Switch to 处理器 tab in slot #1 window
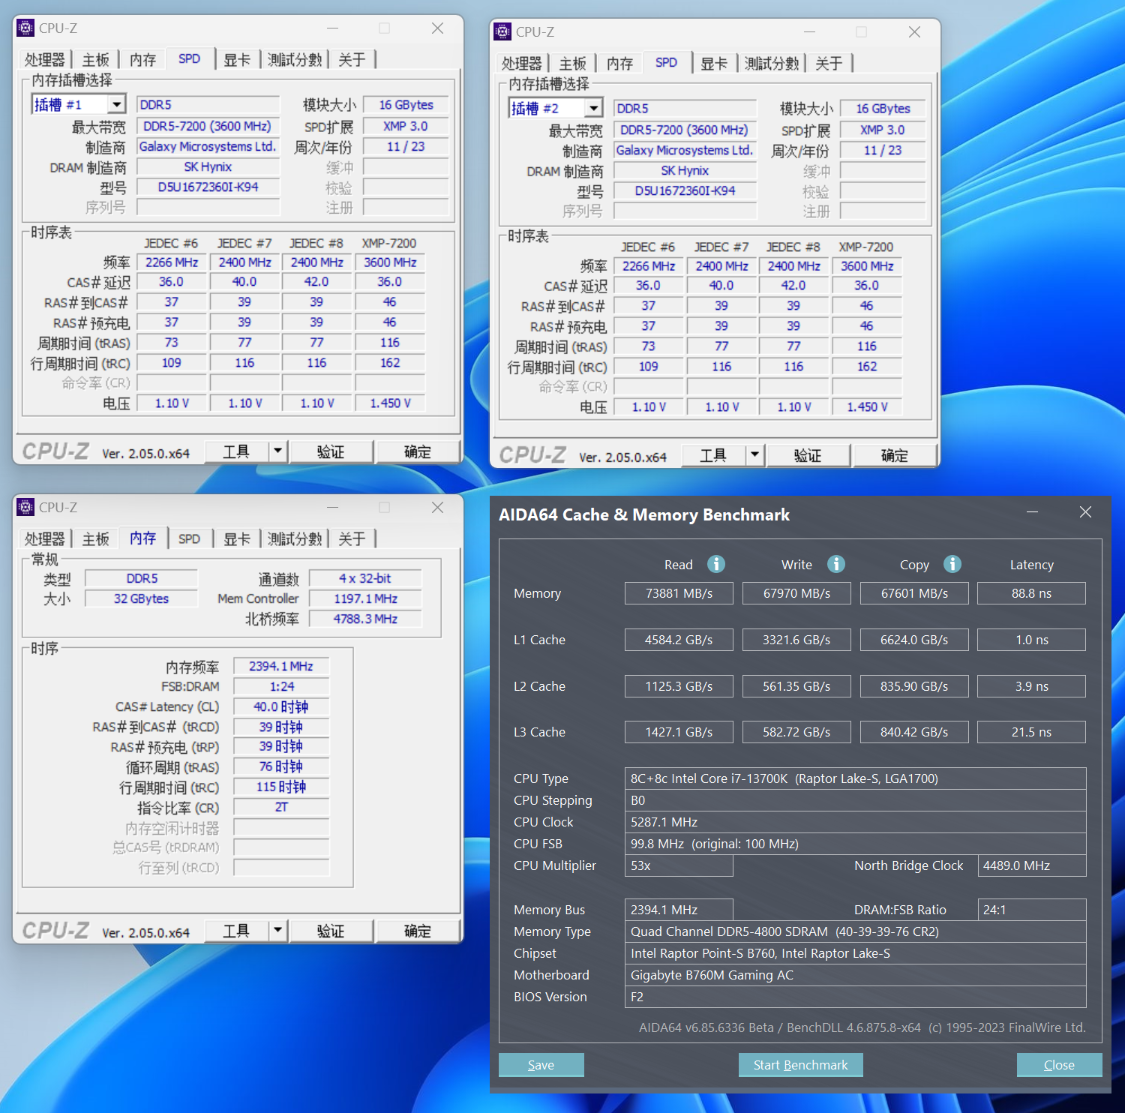 point(44,60)
